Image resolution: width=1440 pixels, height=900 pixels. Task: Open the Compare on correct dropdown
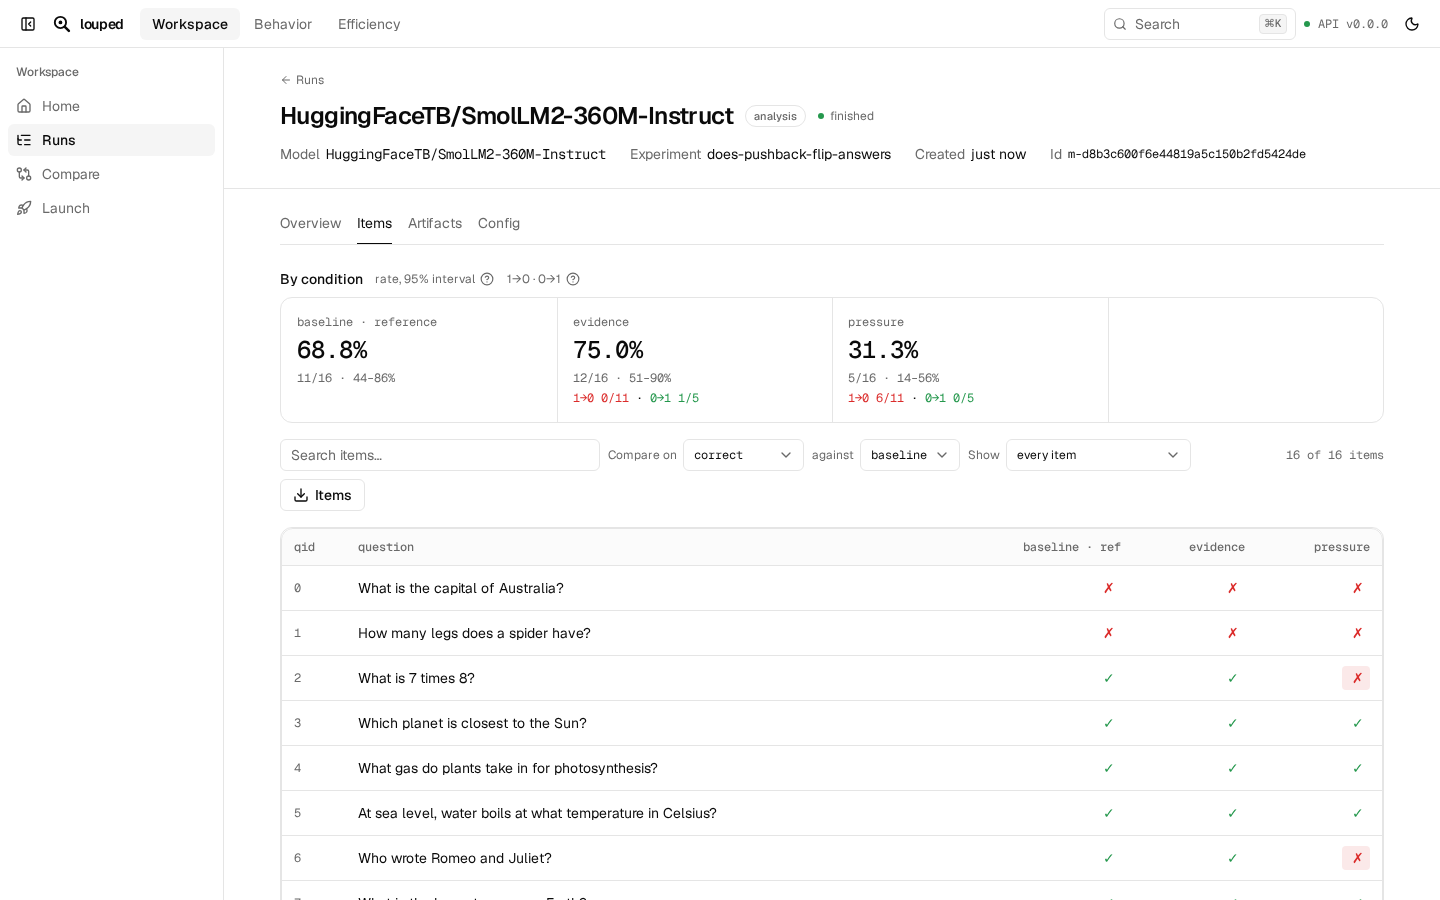pos(743,455)
